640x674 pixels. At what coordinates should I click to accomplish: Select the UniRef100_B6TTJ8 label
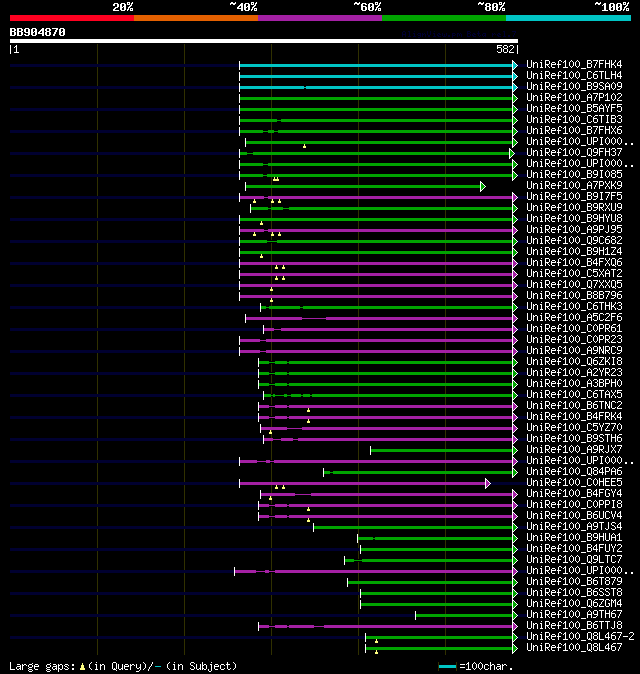point(574,626)
